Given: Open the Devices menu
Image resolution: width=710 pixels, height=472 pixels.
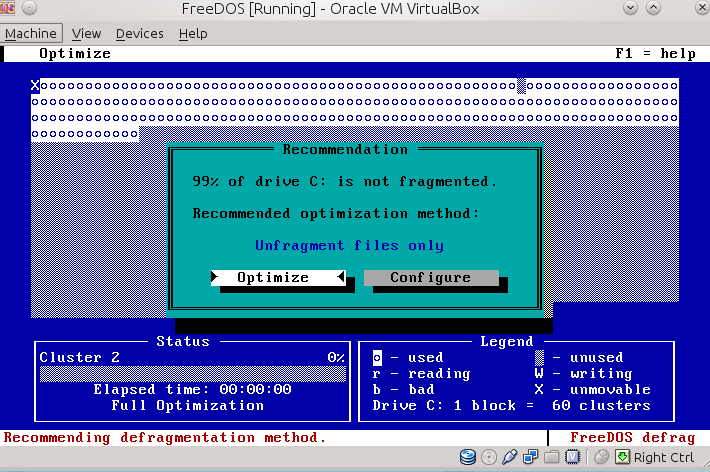Looking at the screenshot, I should (x=139, y=34).
